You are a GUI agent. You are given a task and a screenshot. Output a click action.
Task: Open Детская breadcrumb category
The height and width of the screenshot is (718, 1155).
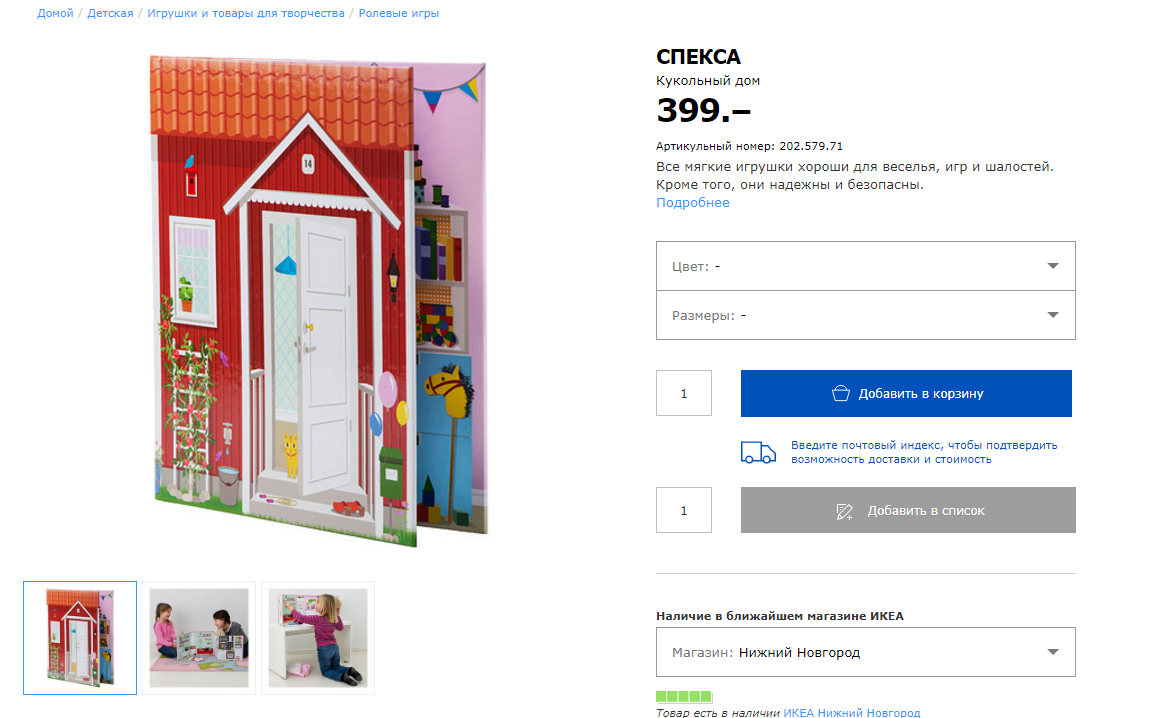pyautogui.click(x=110, y=13)
